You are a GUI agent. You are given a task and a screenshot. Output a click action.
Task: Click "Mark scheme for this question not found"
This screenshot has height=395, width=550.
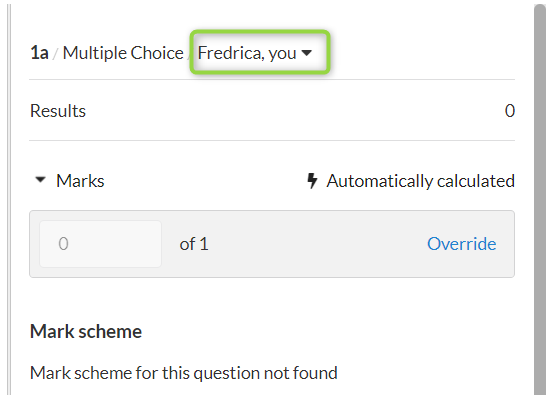click(x=184, y=373)
